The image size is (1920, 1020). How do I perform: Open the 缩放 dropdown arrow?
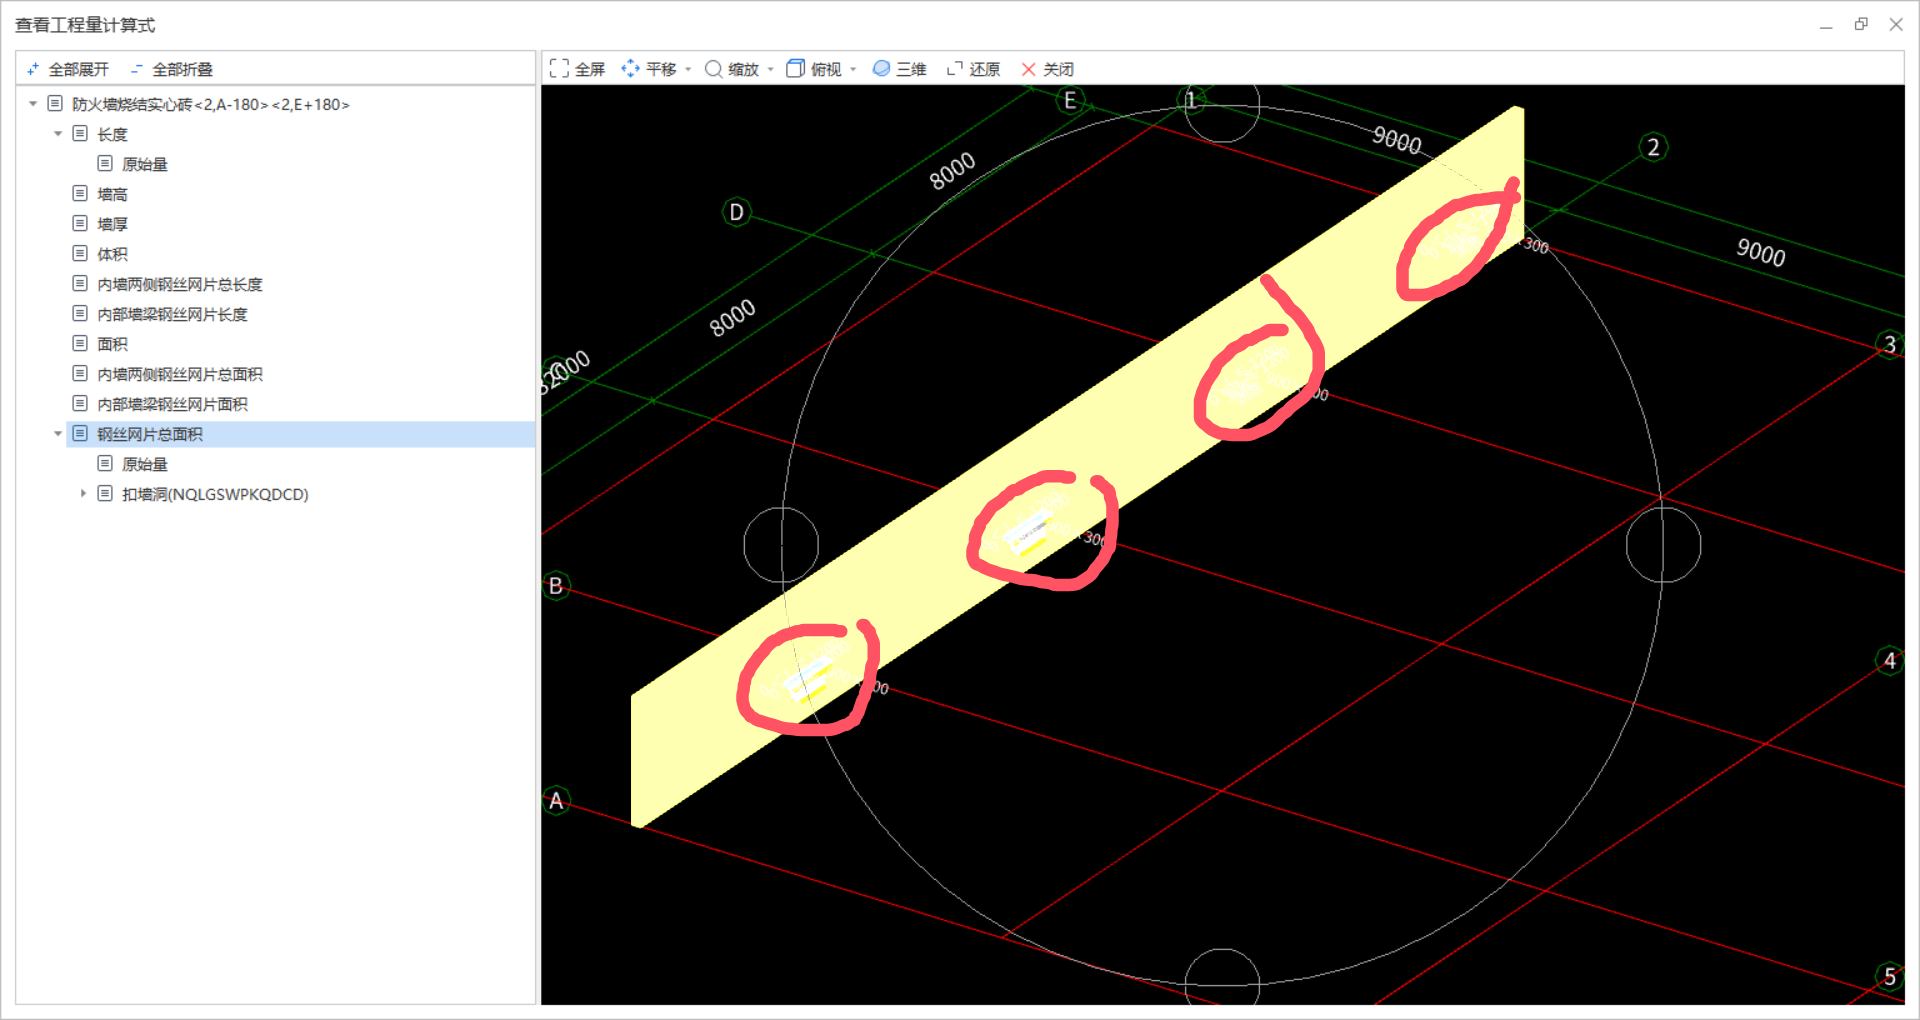pos(770,69)
